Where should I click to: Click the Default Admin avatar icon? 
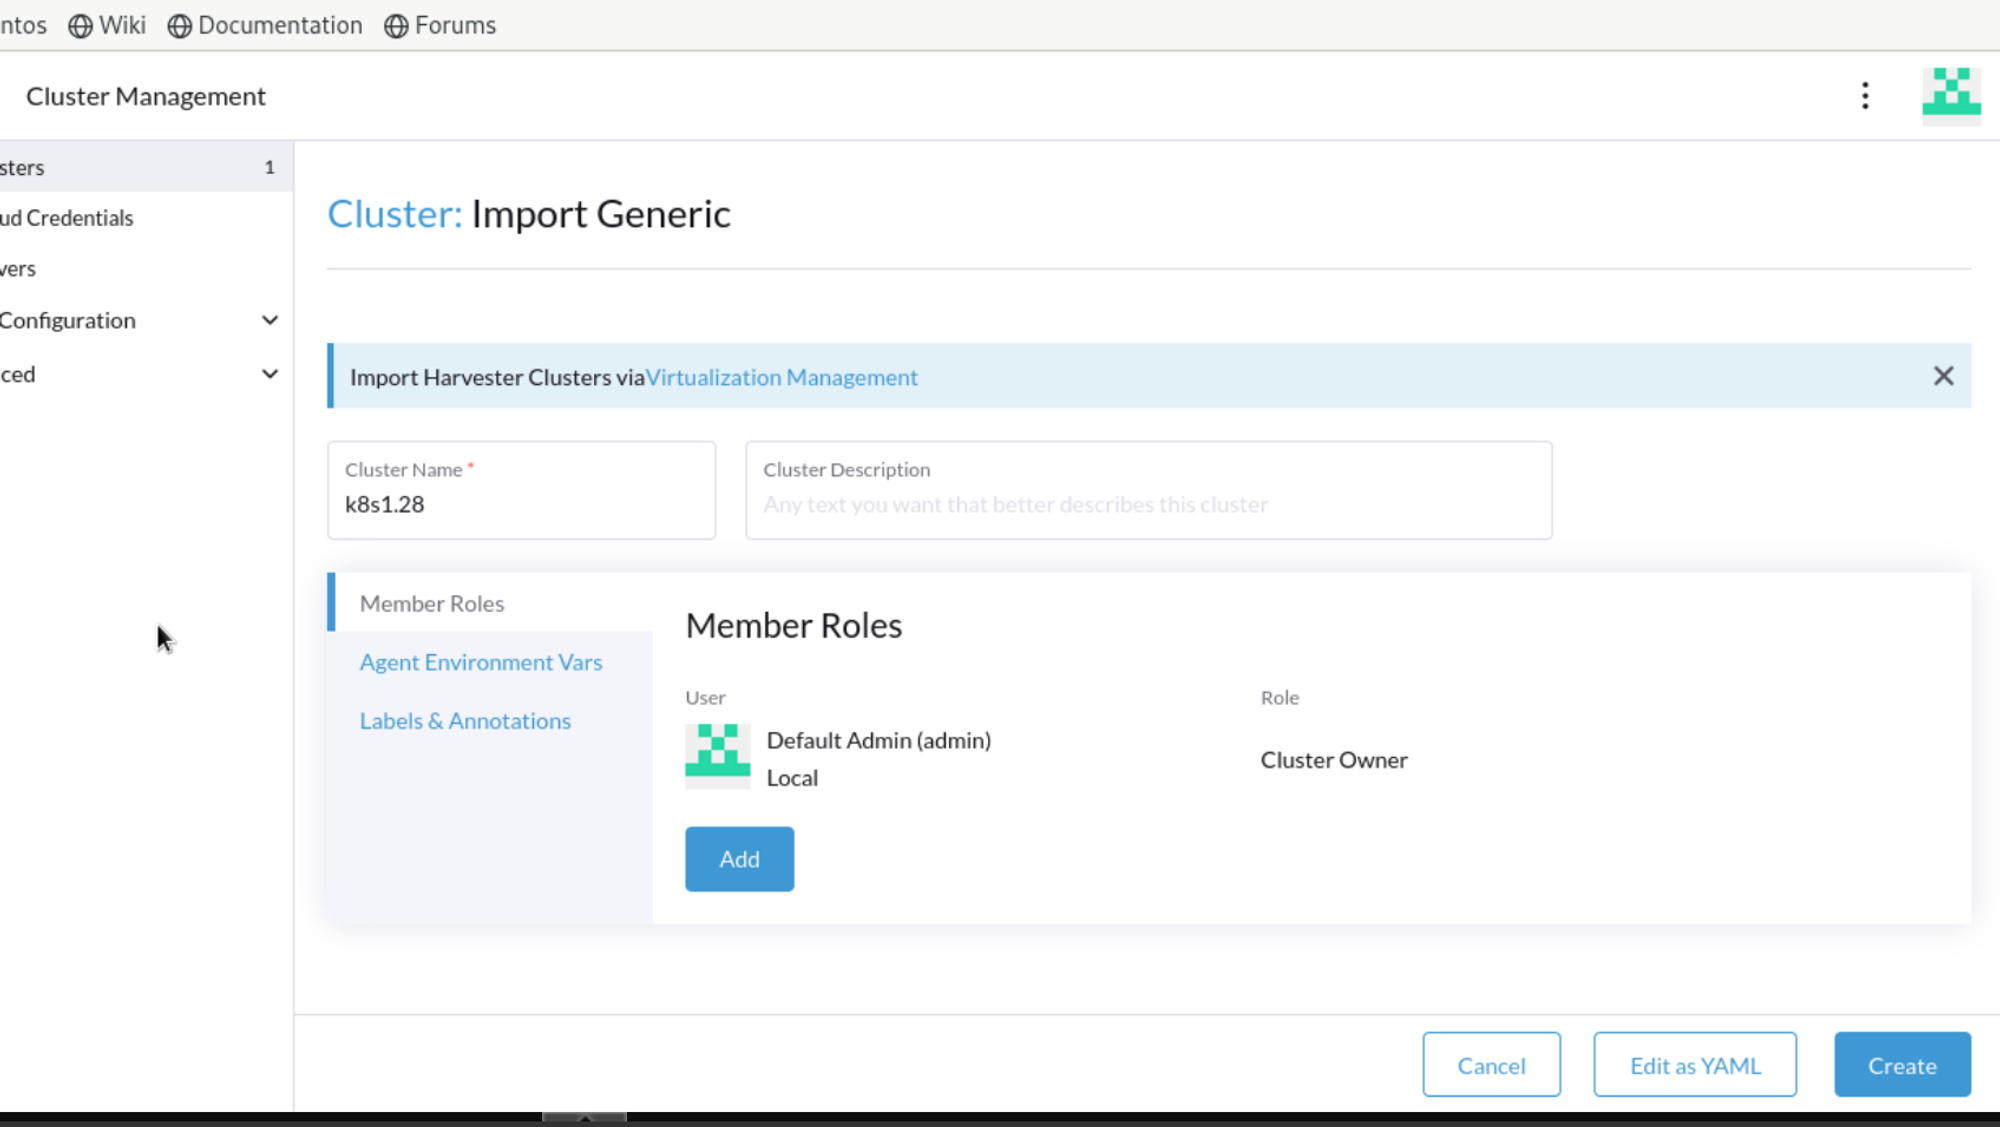coord(717,757)
